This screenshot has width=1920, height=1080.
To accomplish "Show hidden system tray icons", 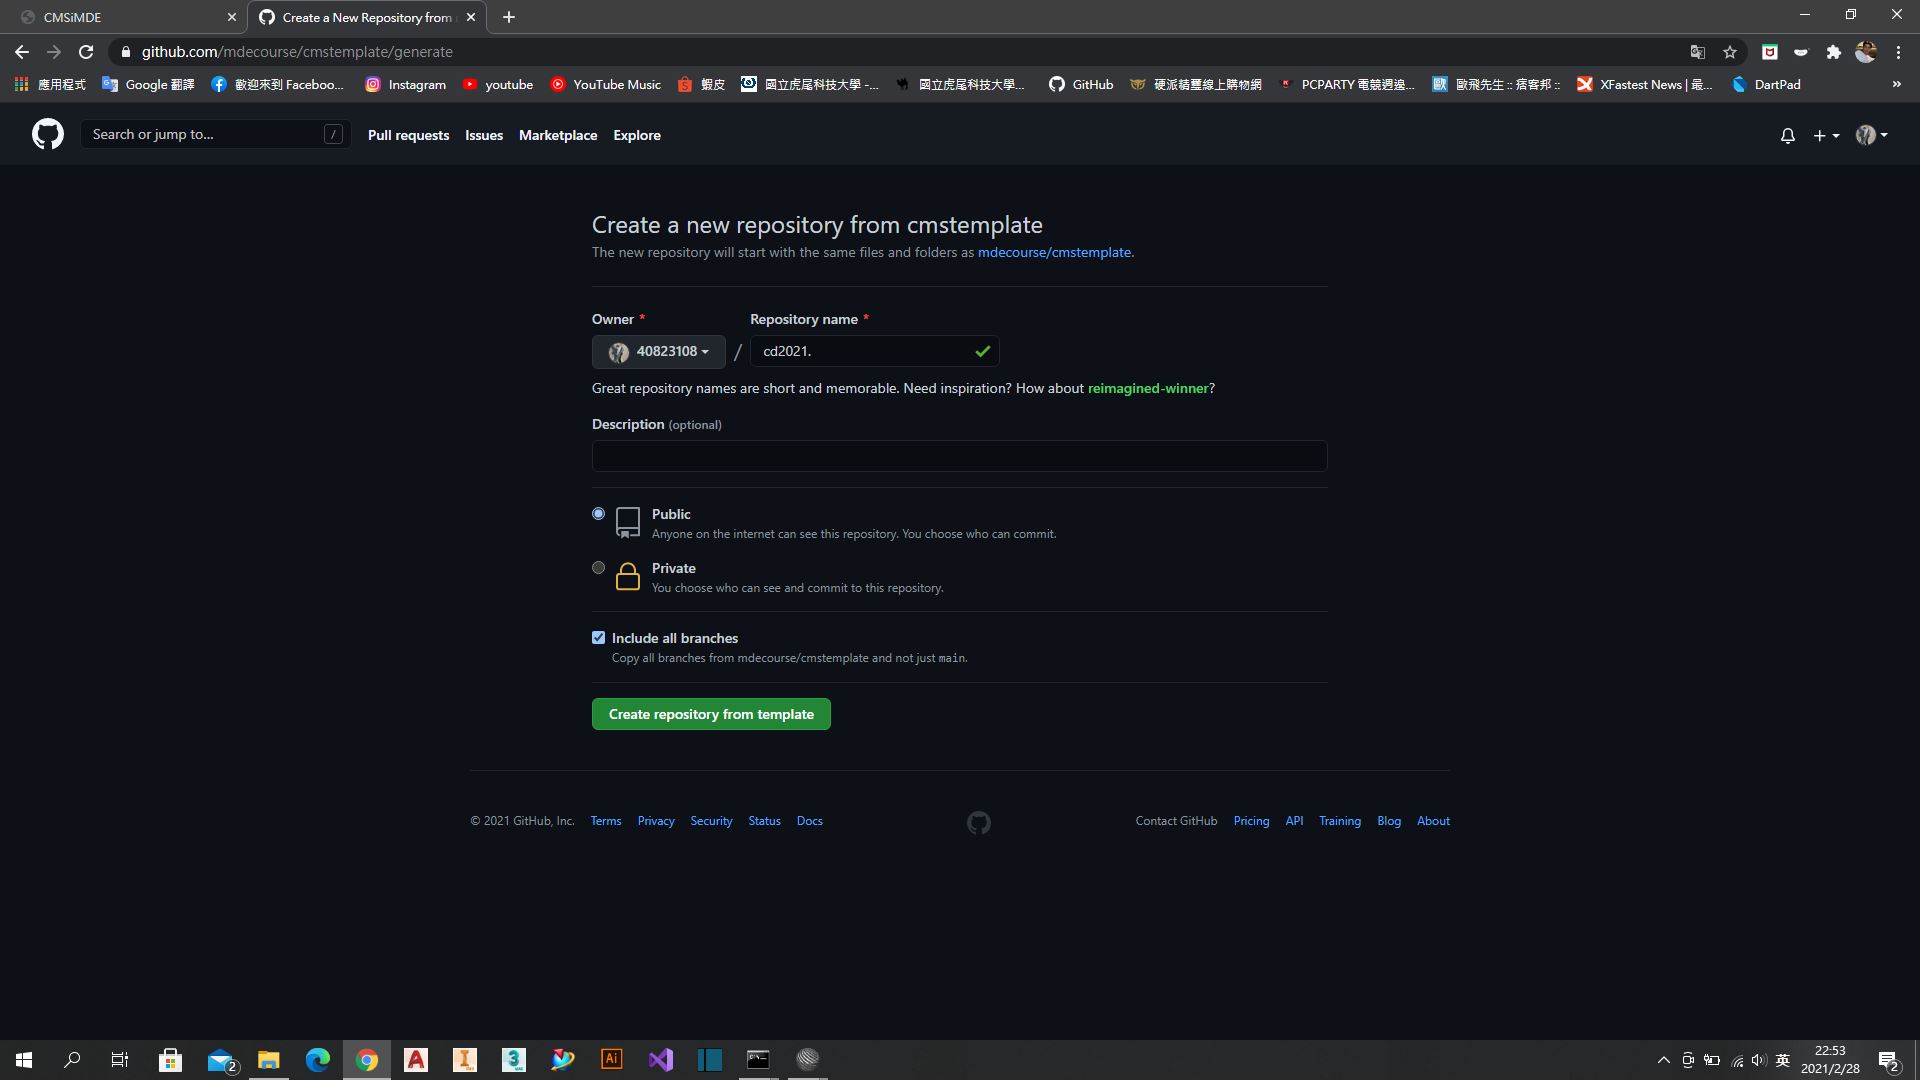I will pos(1664,1060).
